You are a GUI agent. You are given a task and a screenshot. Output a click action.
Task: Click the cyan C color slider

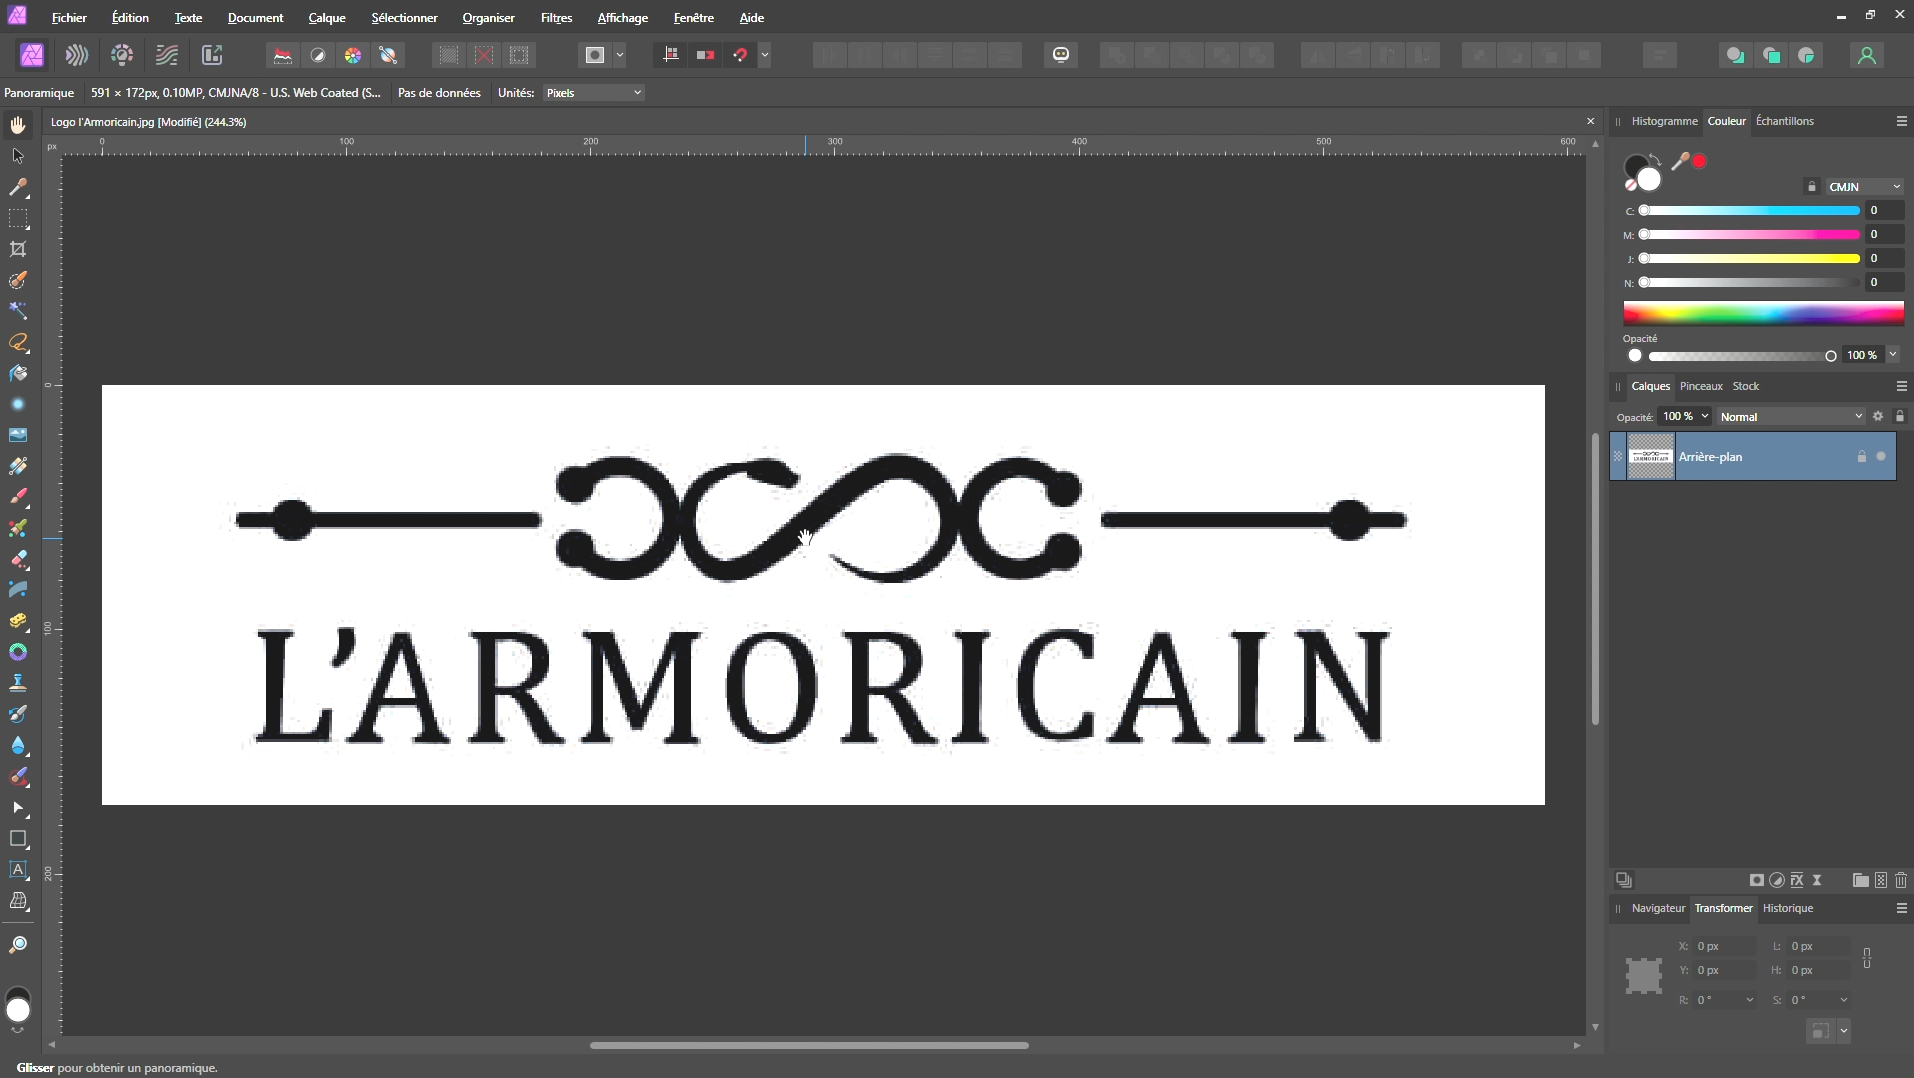coord(1750,211)
